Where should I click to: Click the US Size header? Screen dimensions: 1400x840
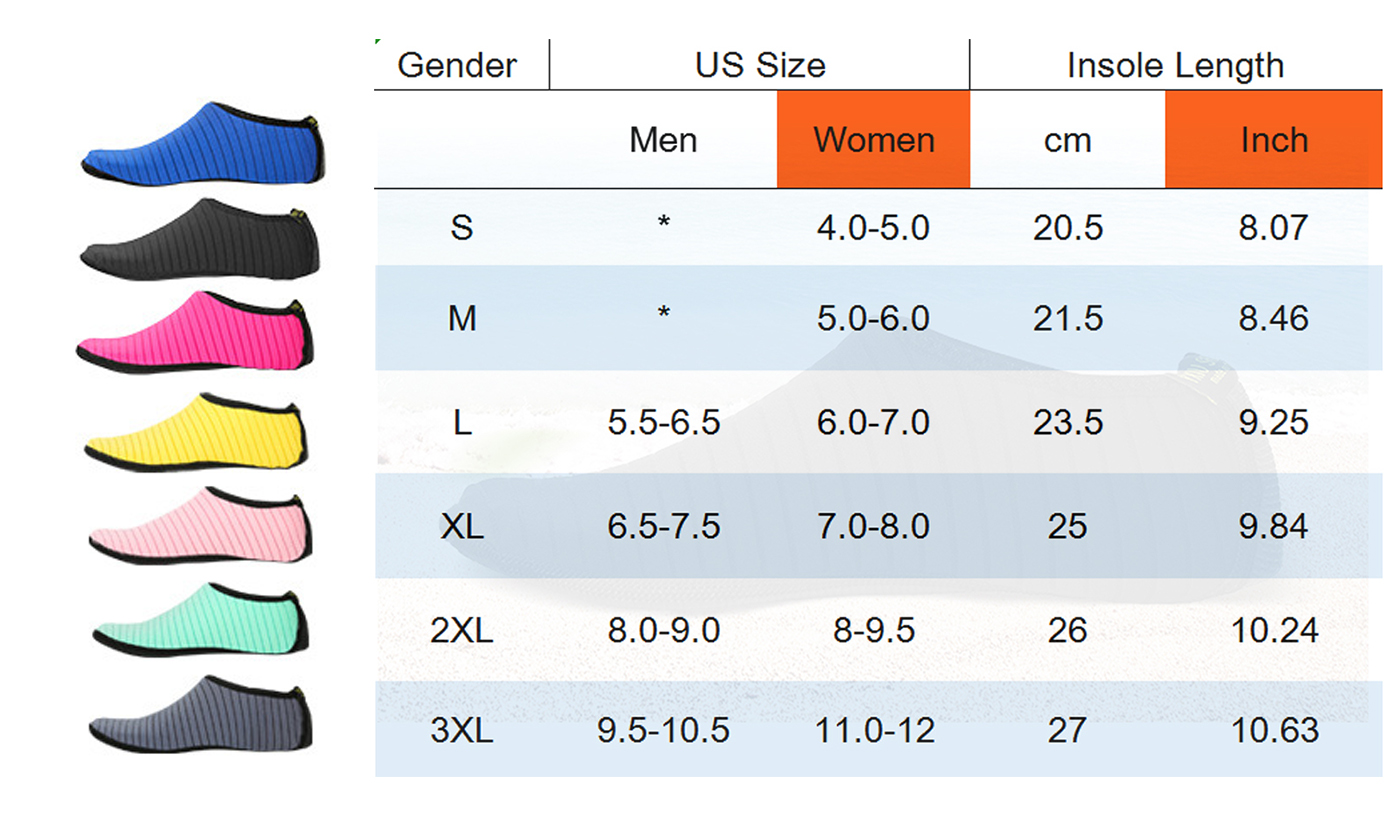[760, 66]
